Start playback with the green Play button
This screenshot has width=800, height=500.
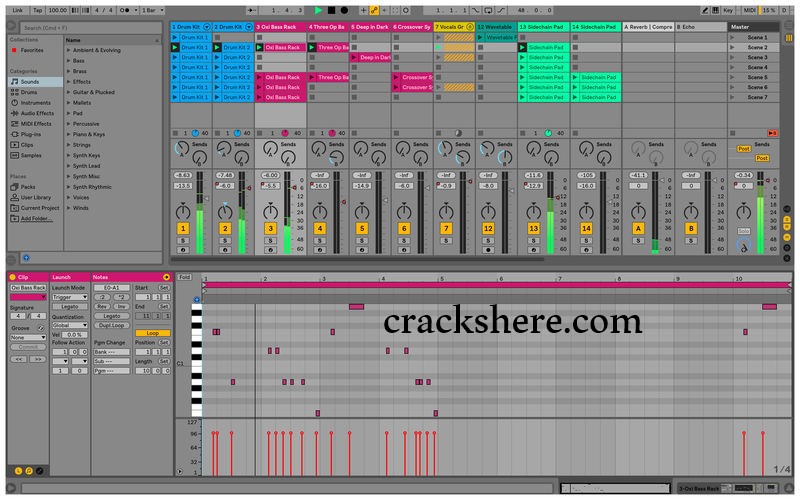(318, 10)
